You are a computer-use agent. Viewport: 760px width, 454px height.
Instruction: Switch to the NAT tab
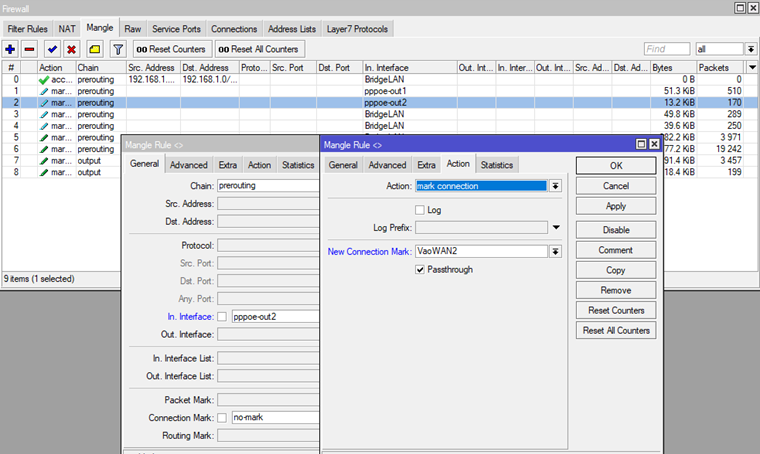[67, 28]
